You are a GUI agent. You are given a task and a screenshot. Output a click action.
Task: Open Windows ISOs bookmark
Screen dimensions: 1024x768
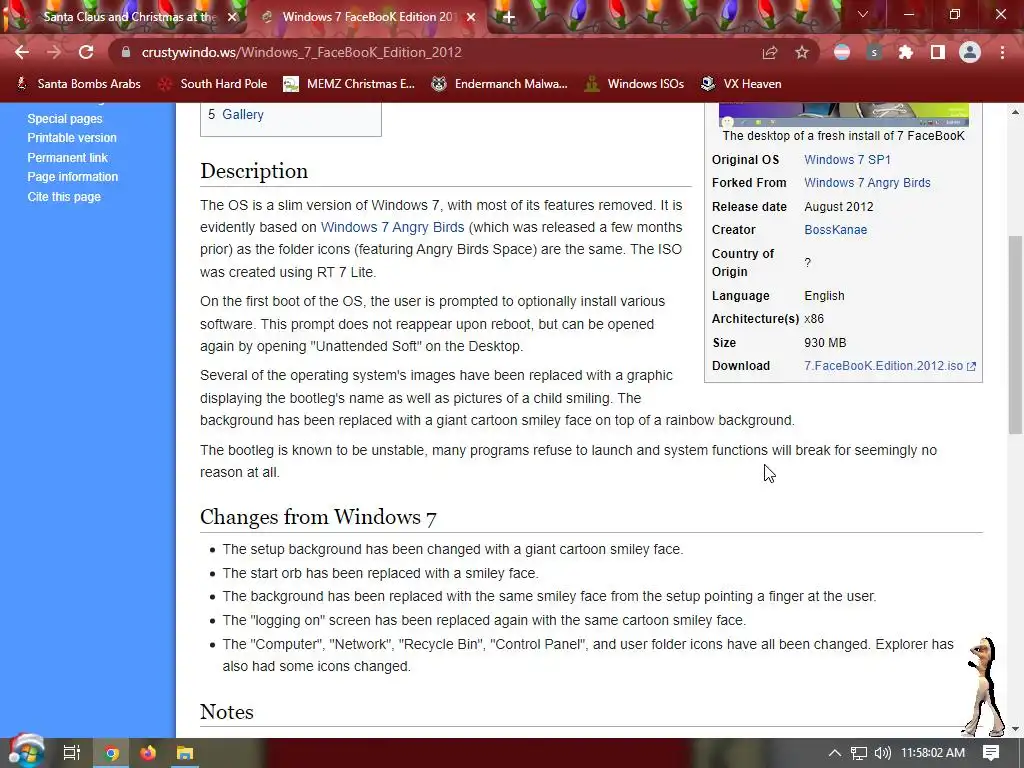634,84
